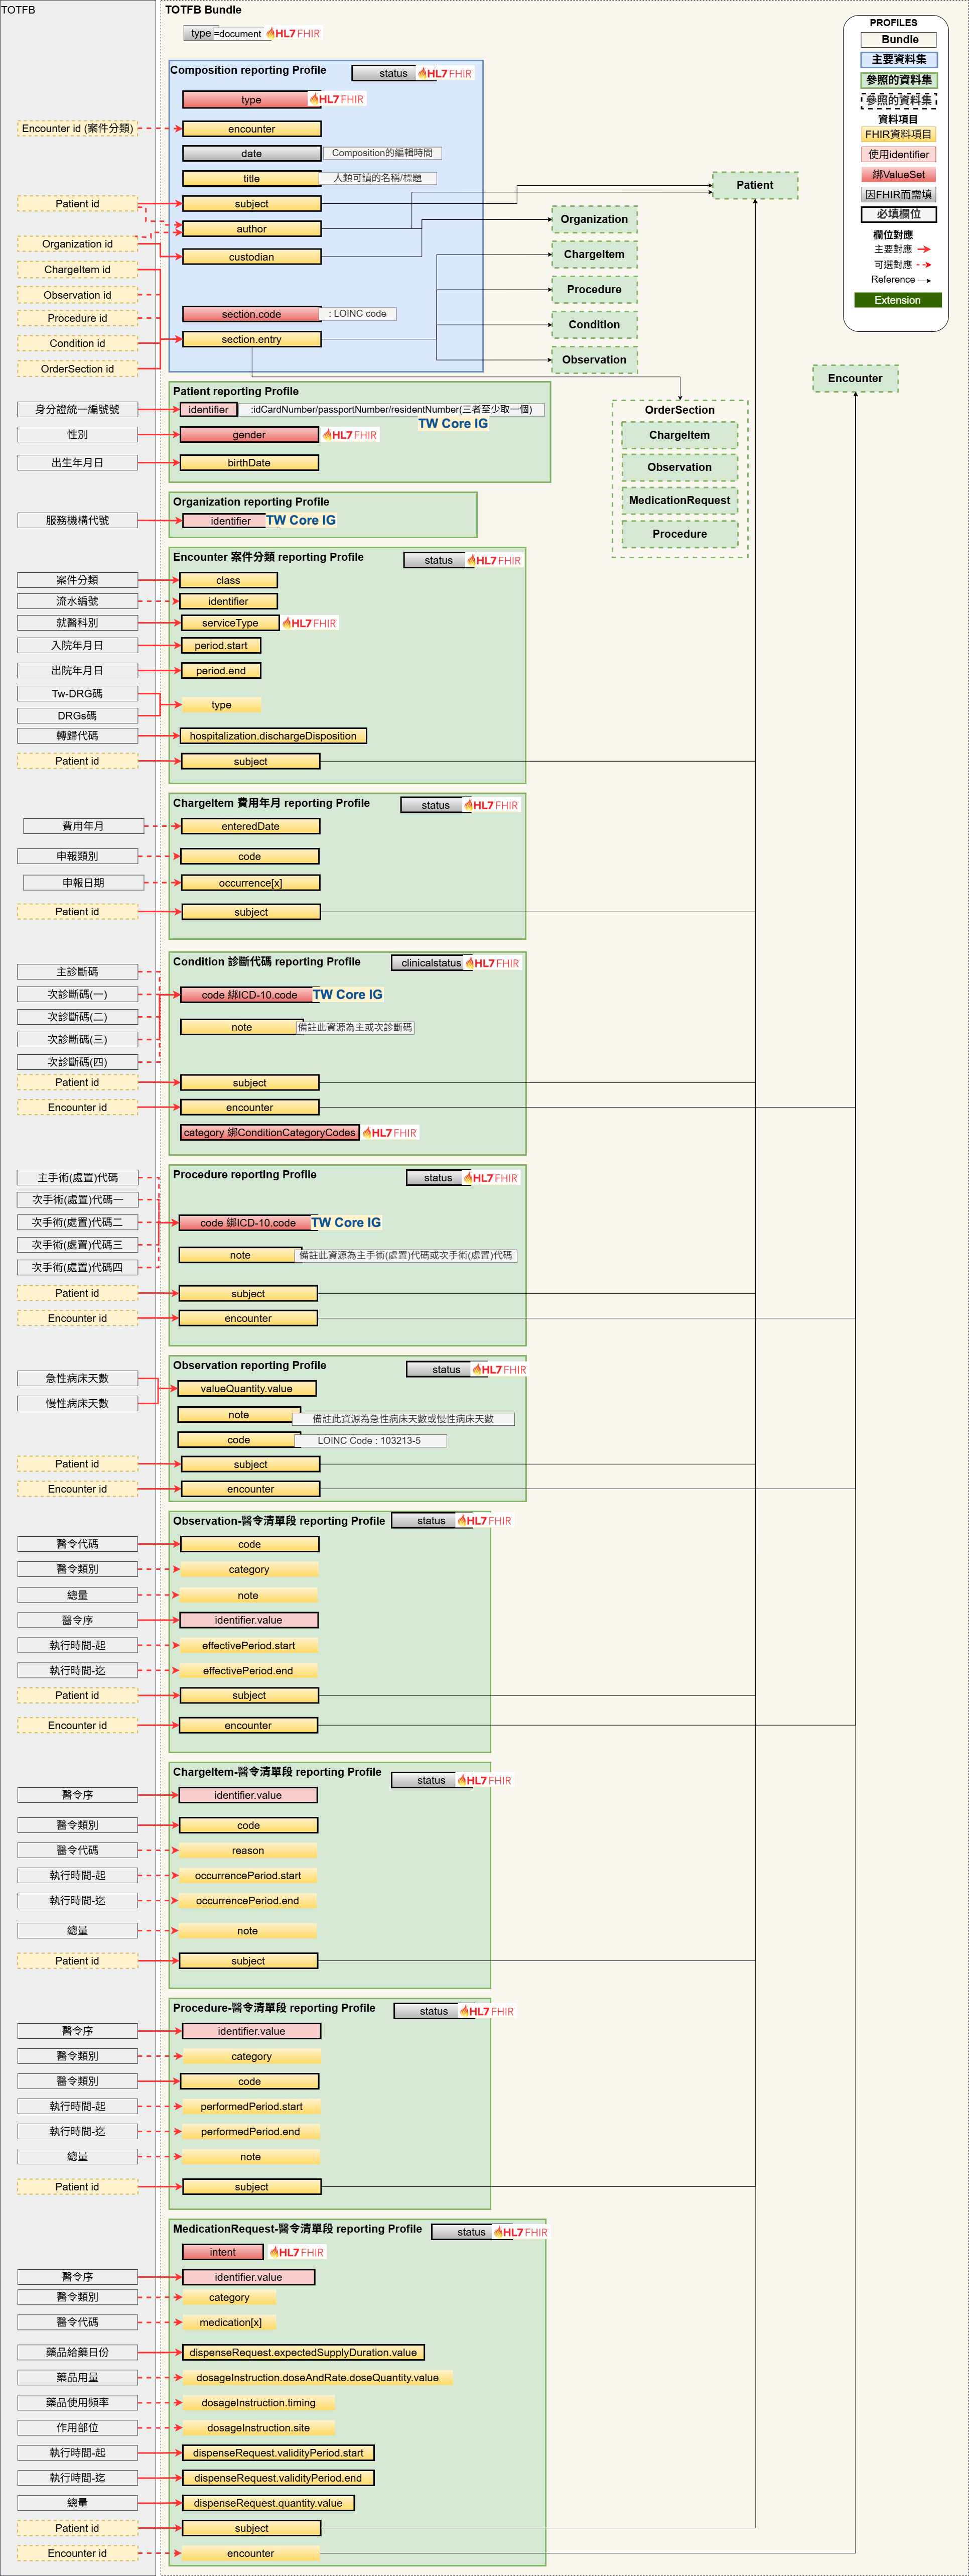Click the '主要資料集' legend entry
Image resolution: width=969 pixels, height=2576 pixels.
(x=899, y=59)
